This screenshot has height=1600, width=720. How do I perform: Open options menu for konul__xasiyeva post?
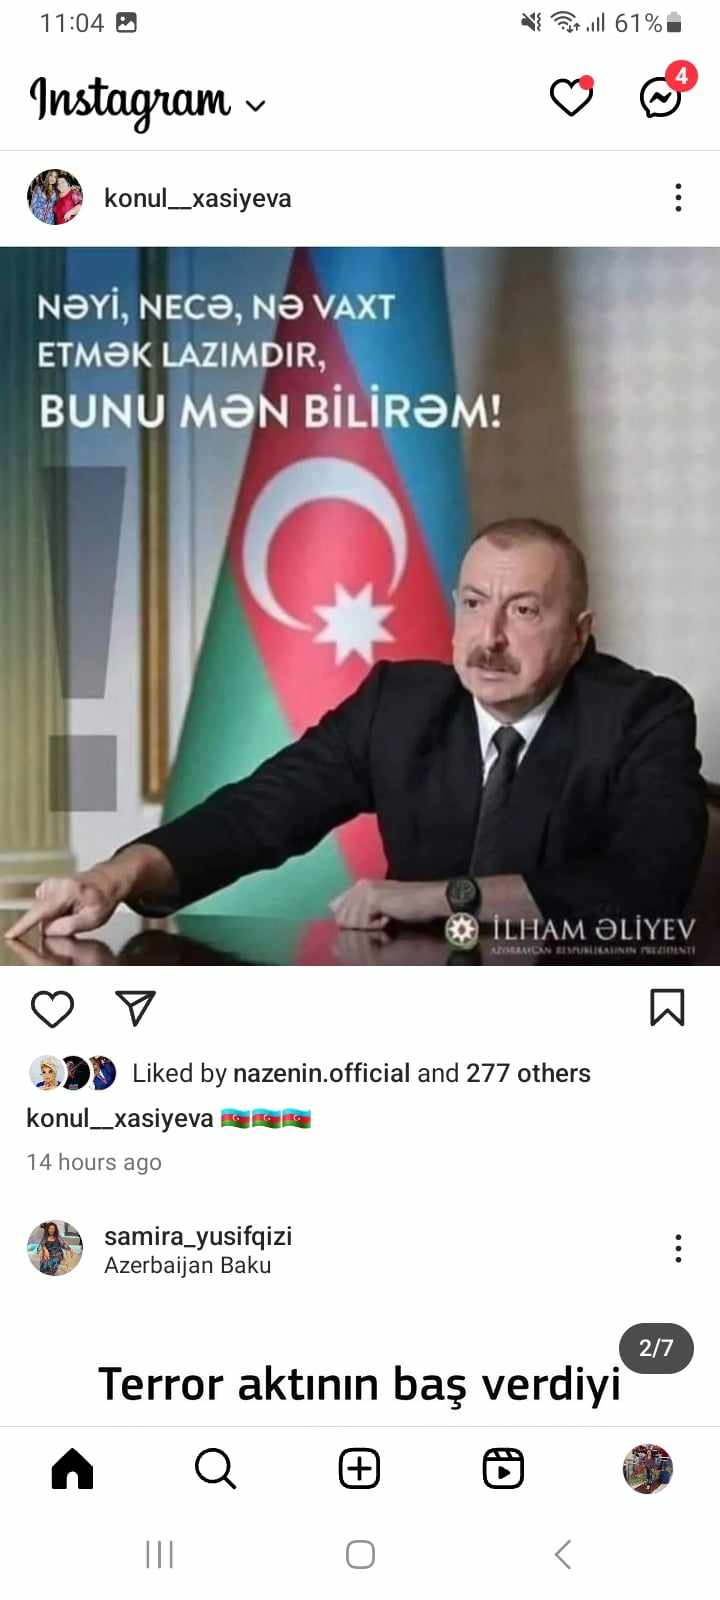678,198
